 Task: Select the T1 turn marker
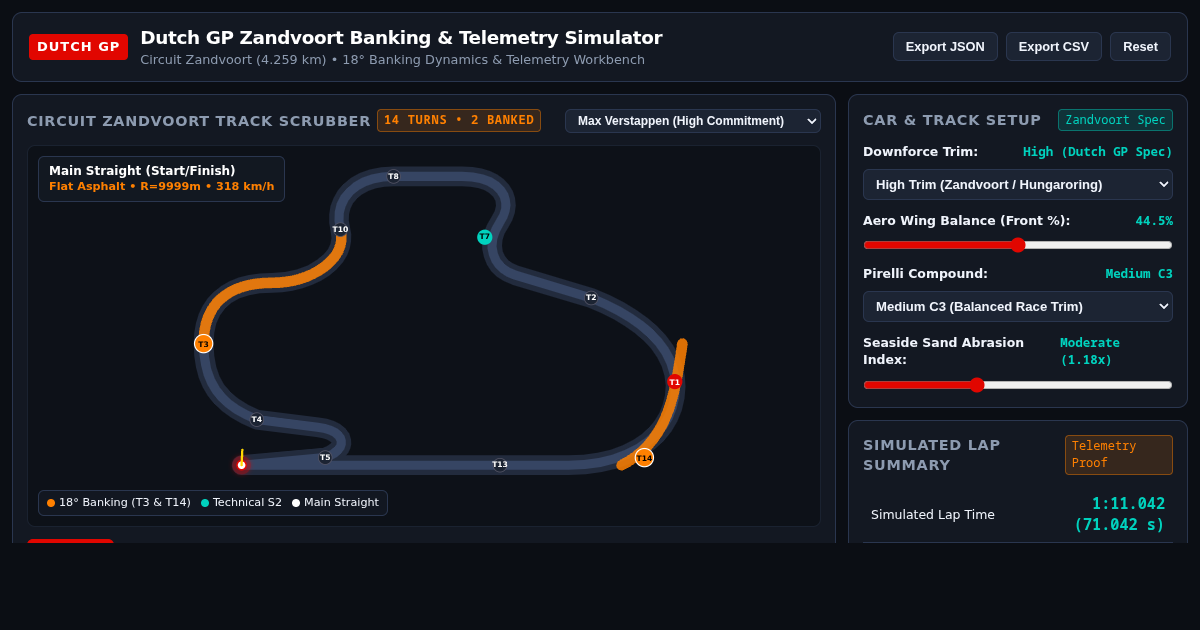point(674,382)
